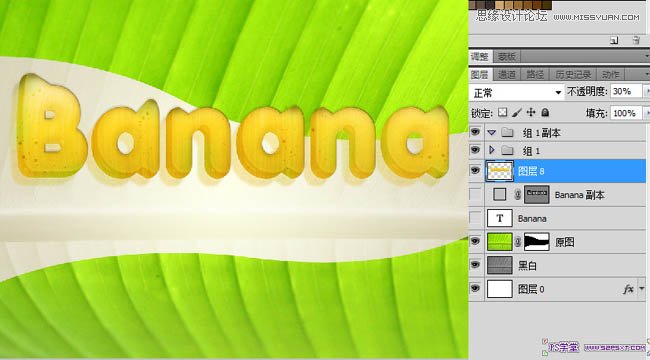This screenshot has width=650, height=360.
Task: Select the layer named 图层 0
Action: point(531,289)
